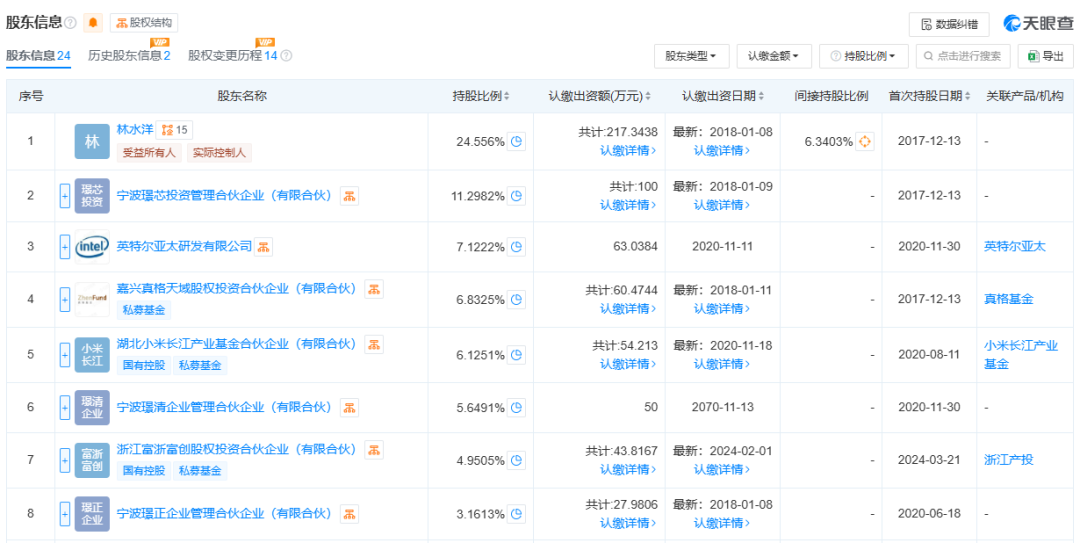1080x543 pixels.
Task: Open the 认缴金额 dropdown filter
Action: [x=773, y=56]
